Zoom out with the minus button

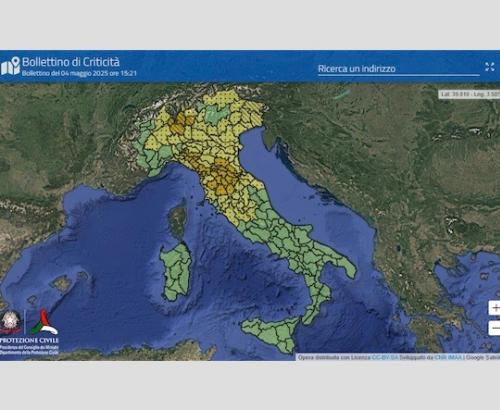click(495, 328)
